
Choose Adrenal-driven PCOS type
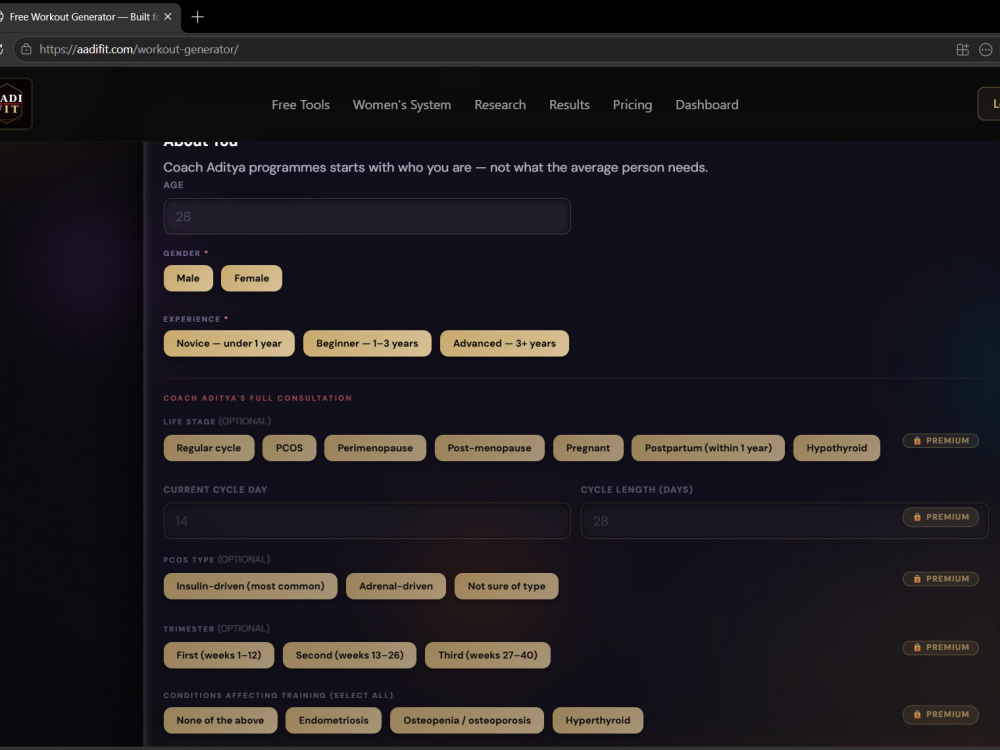click(x=396, y=586)
